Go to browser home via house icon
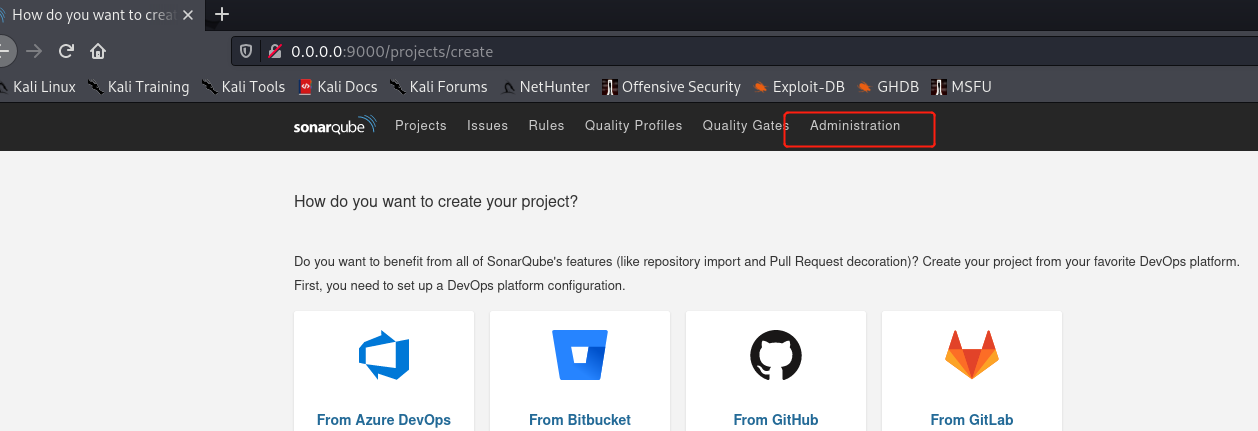1258x431 pixels. click(x=98, y=51)
